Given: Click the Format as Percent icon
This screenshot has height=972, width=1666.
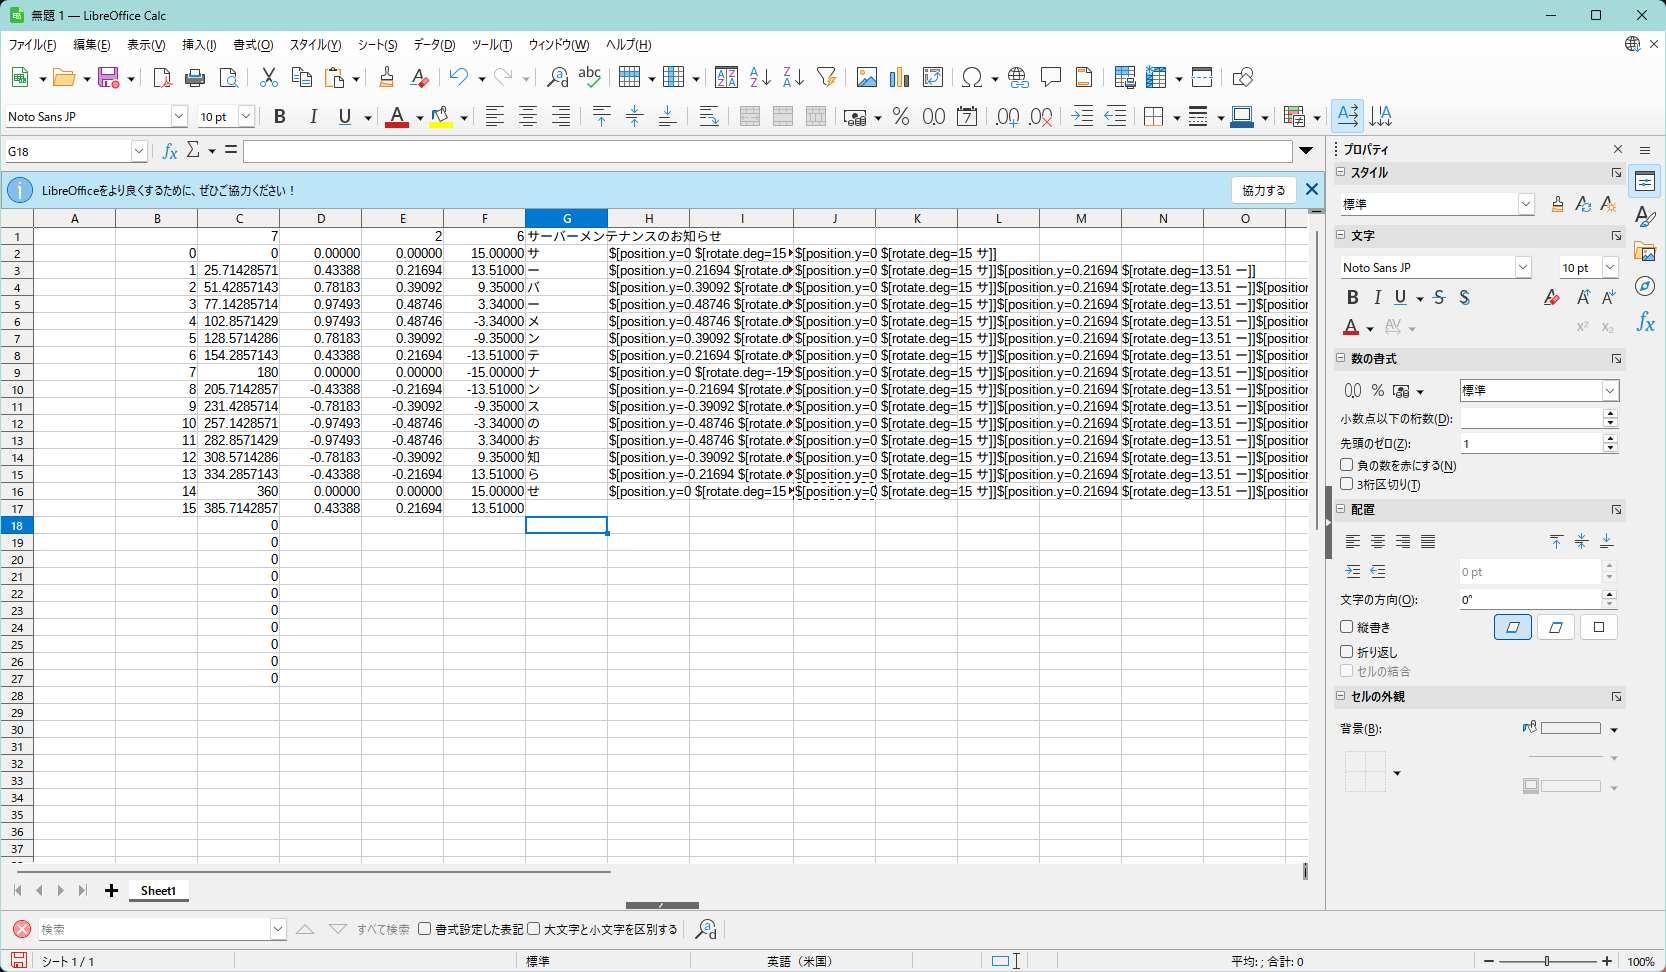Looking at the screenshot, I should pyautogui.click(x=901, y=117).
